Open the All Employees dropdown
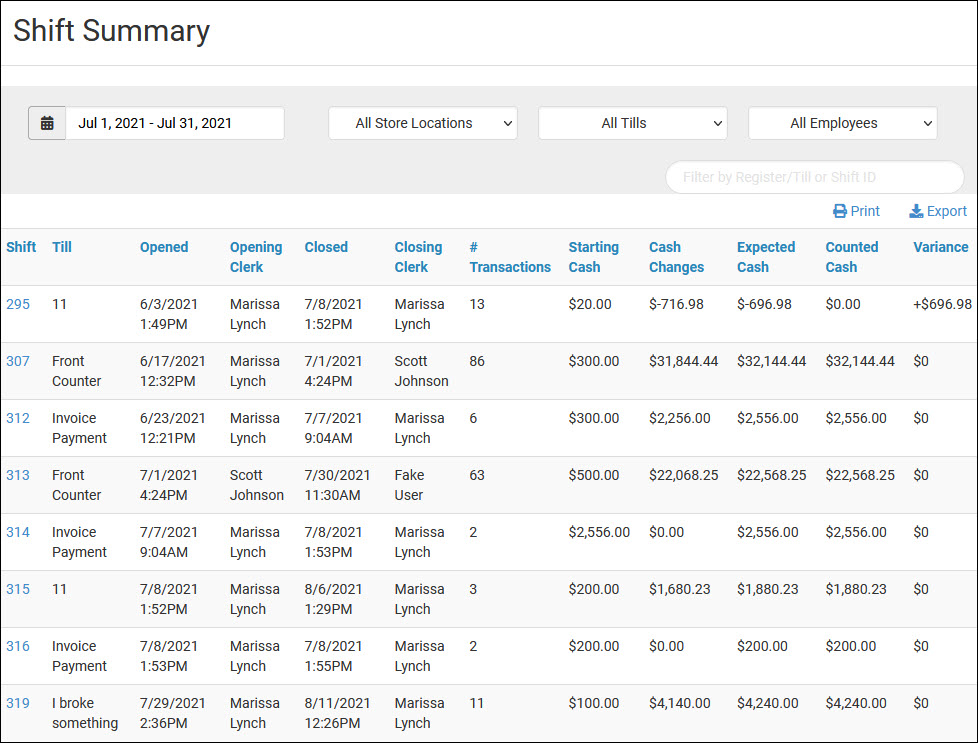978x743 pixels. click(x=842, y=123)
